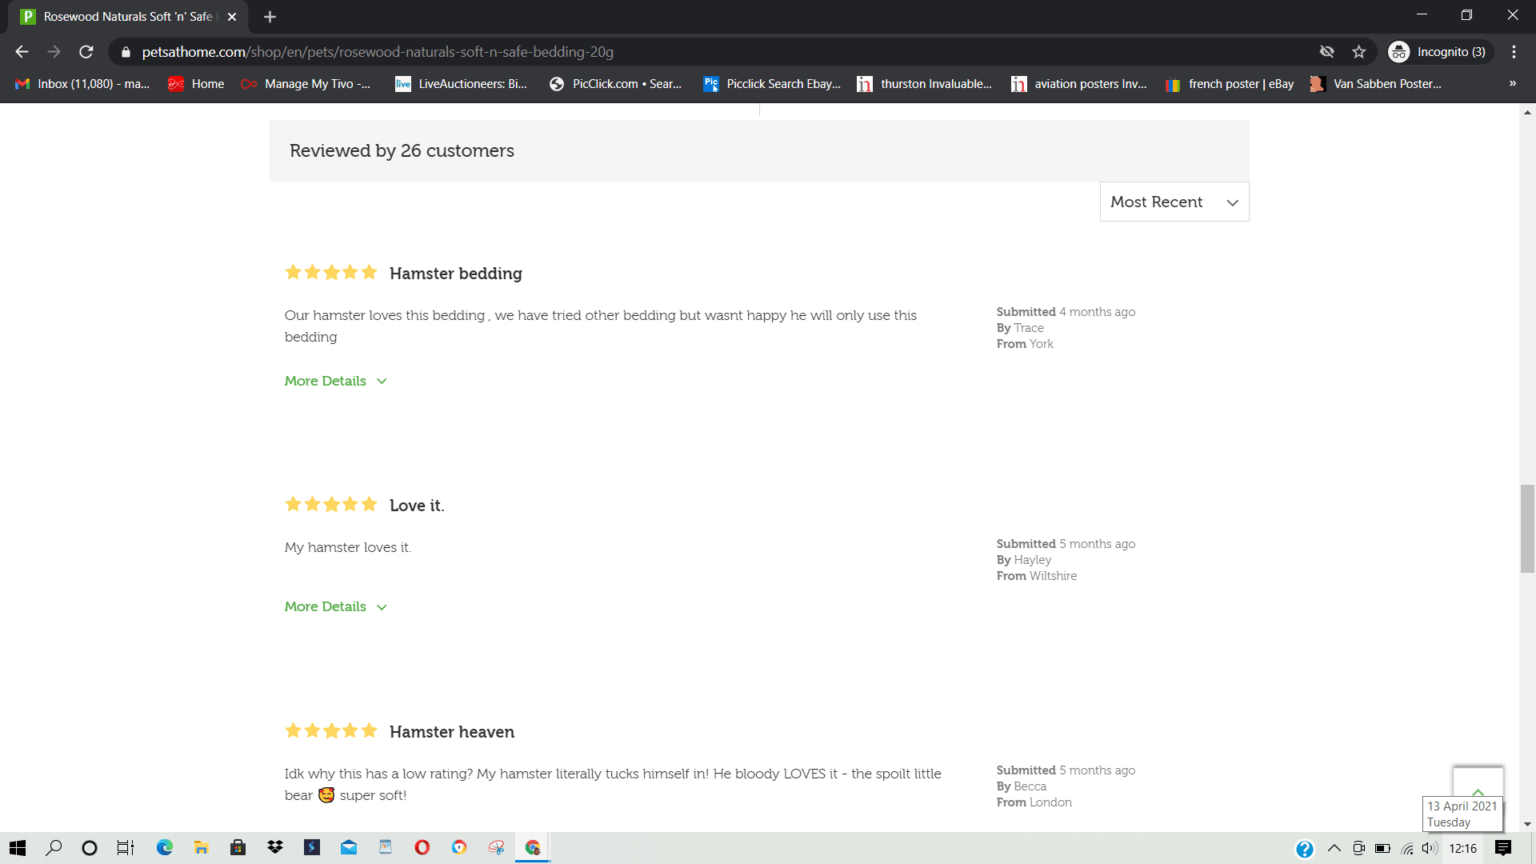Screen dimensions: 1536x864
Task: Click the scroll back to top button
Action: point(1477,783)
